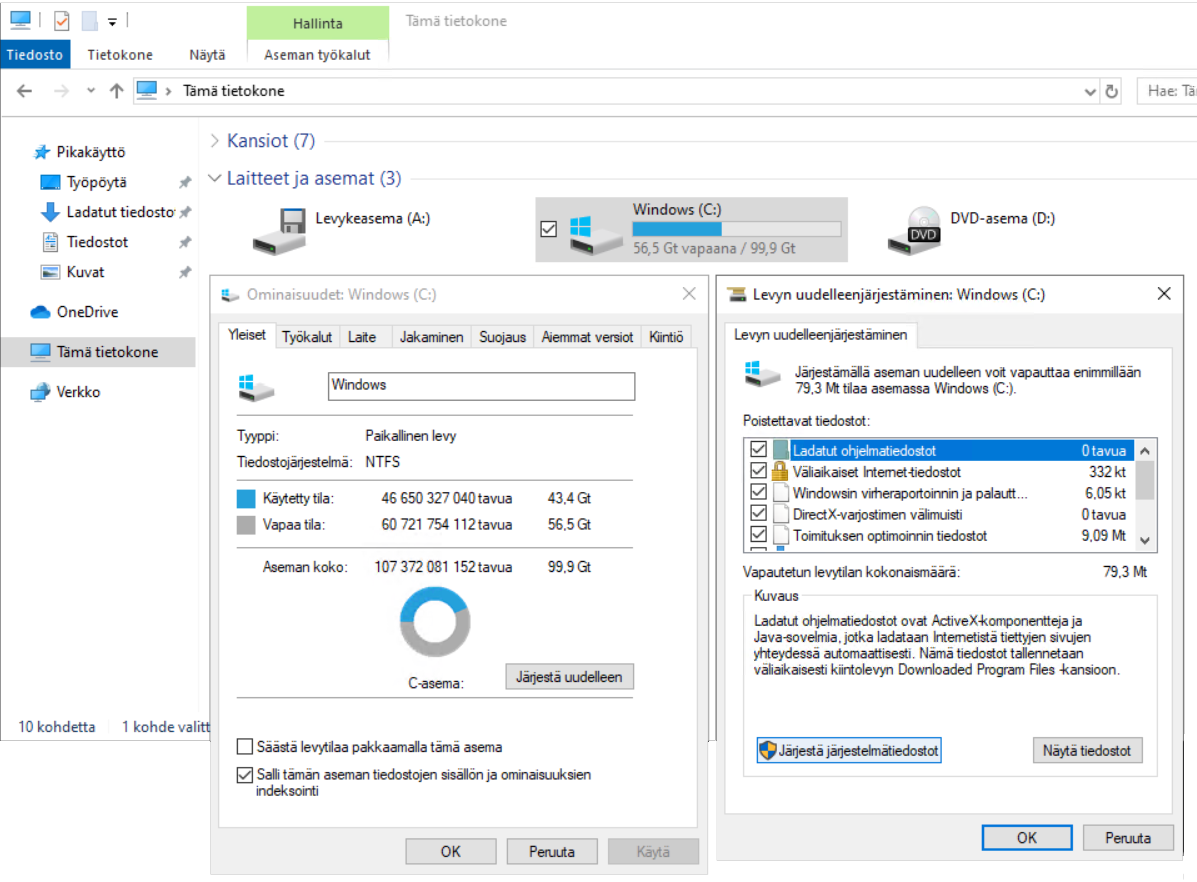Viewport: 1197px width, 882px height.
Task: Click the file list scroll up arrow
Action: (1144, 451)
